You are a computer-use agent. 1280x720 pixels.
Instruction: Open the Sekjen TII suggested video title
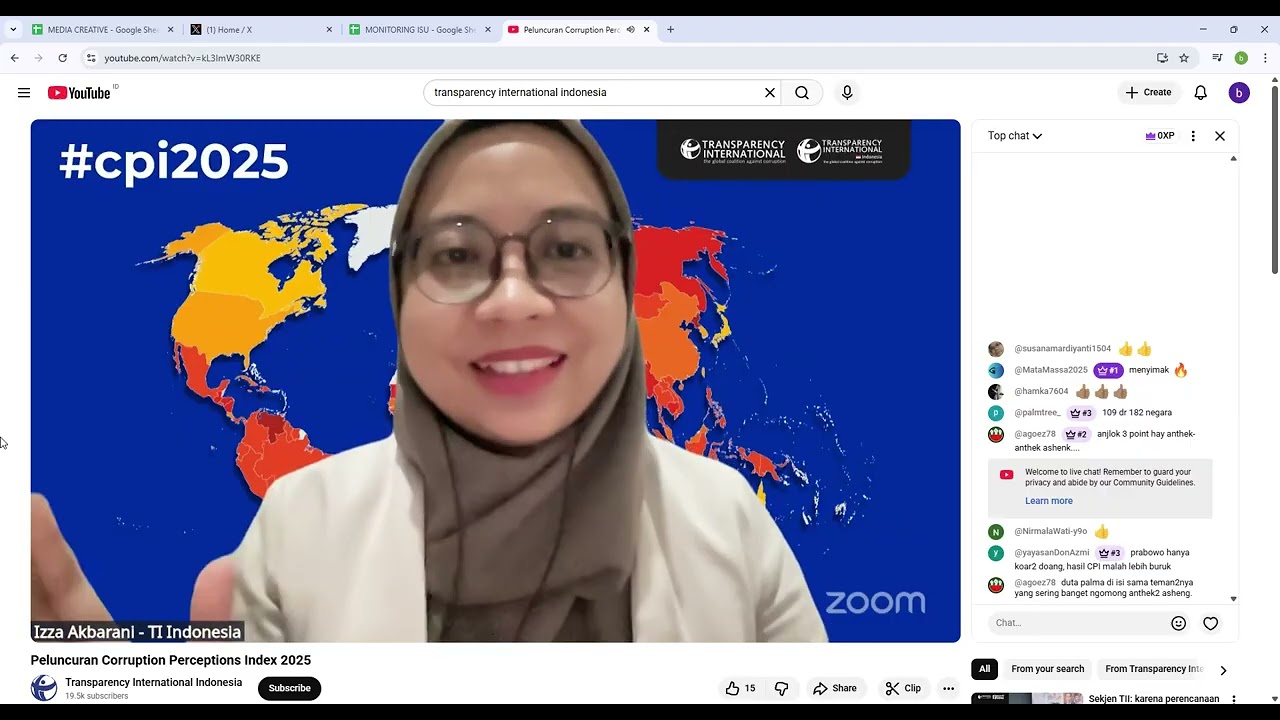pyautogui.click(x=1154, y=699)
